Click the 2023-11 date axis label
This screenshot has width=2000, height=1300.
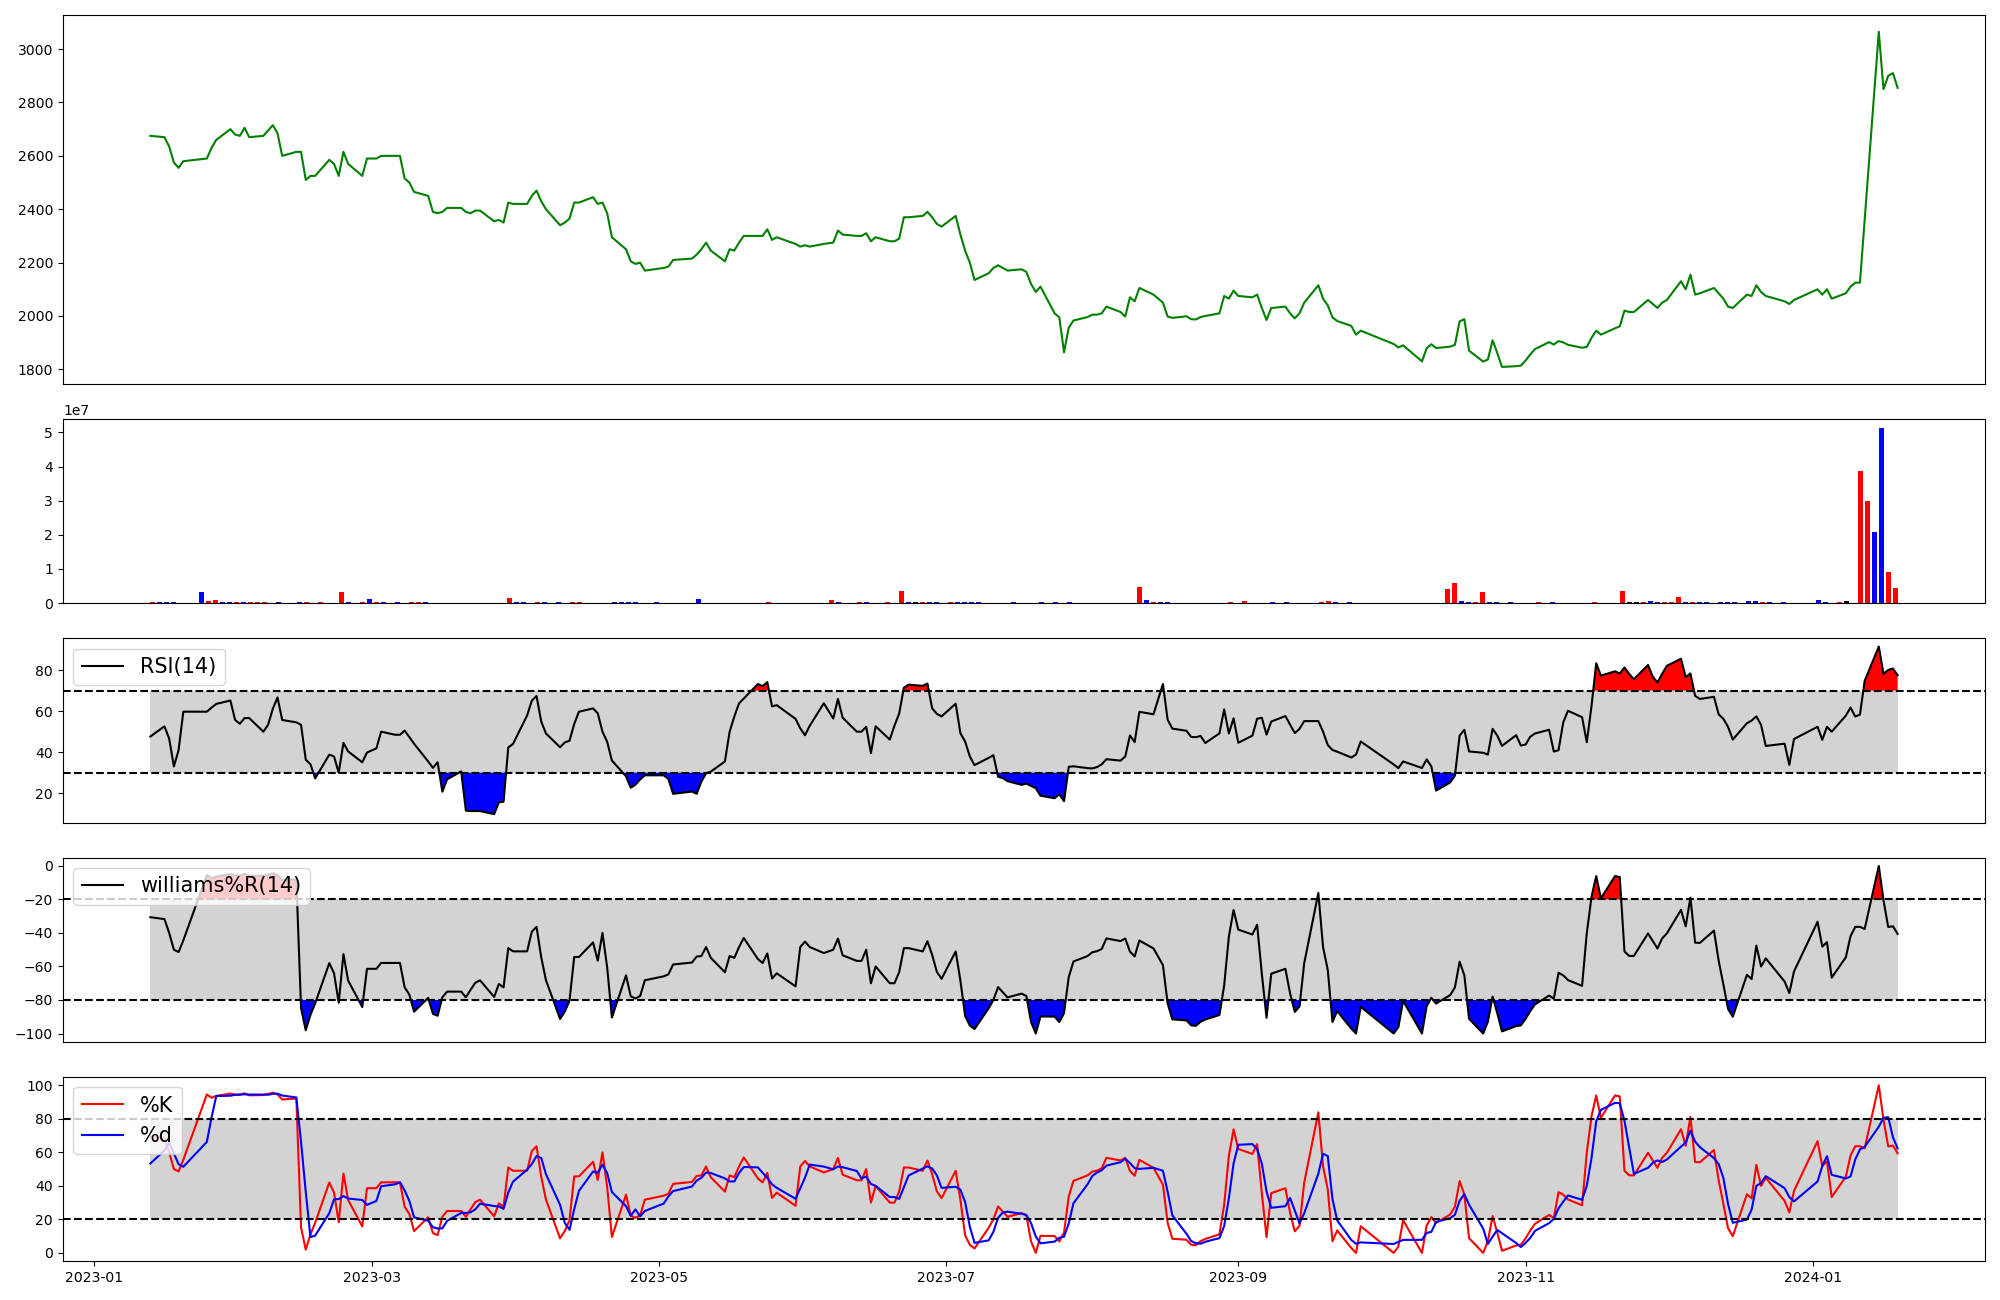[x=1526, y=1276]
